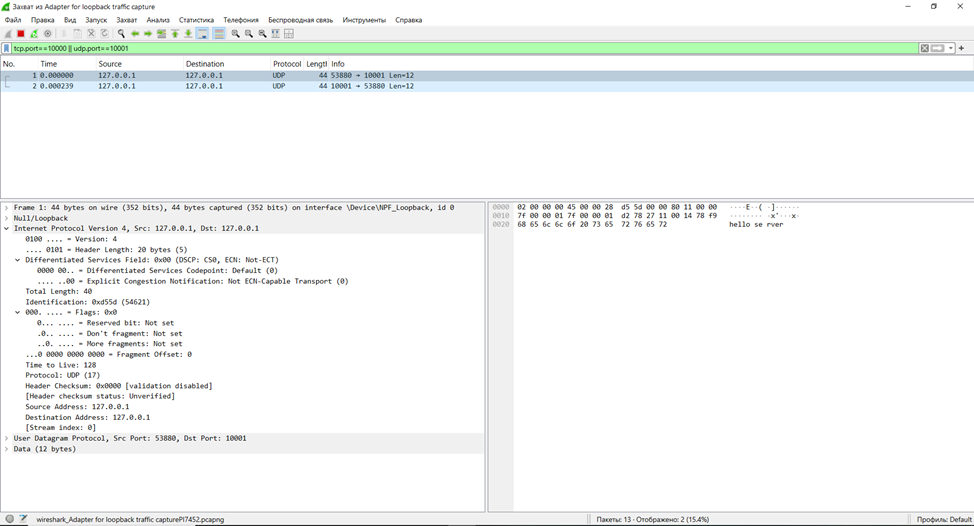Zoom in on packet text

[x=236, y=34]
